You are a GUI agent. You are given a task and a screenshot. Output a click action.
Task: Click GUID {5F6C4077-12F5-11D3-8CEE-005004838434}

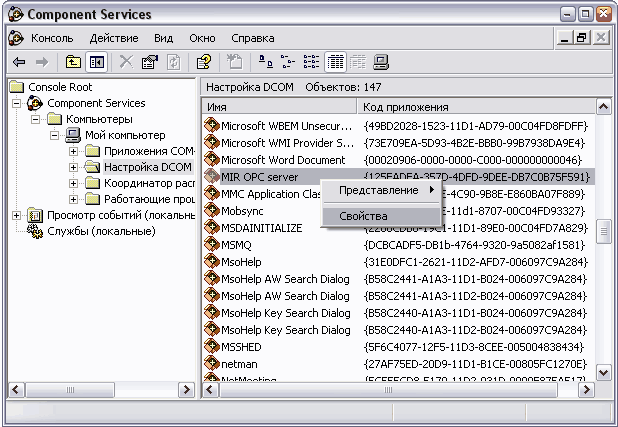click(x=474, y=347)
